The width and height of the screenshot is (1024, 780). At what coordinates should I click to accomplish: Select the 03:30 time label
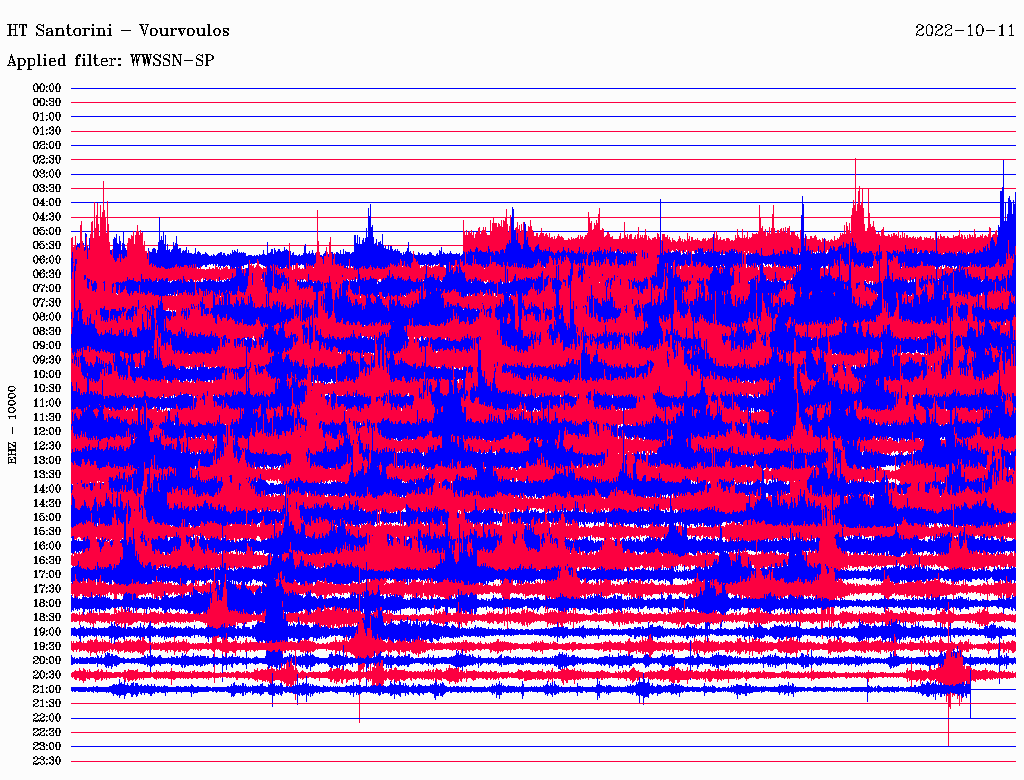tap(47, 188)
